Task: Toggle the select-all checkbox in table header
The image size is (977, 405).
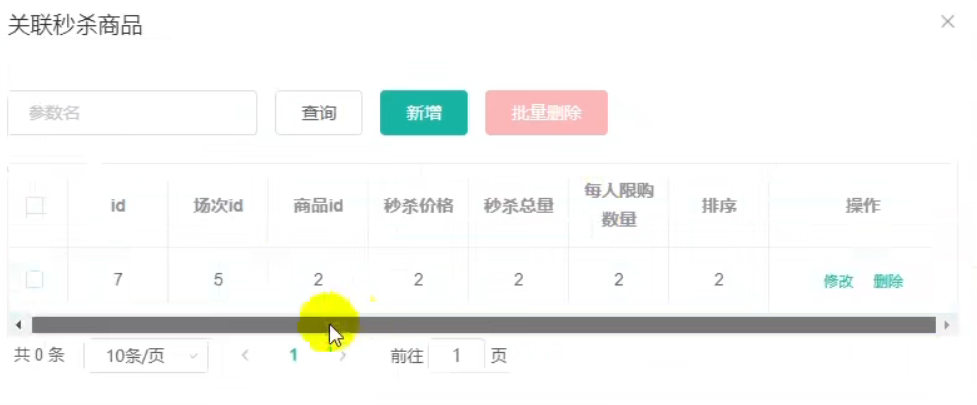Action: [x=35, y=207]
